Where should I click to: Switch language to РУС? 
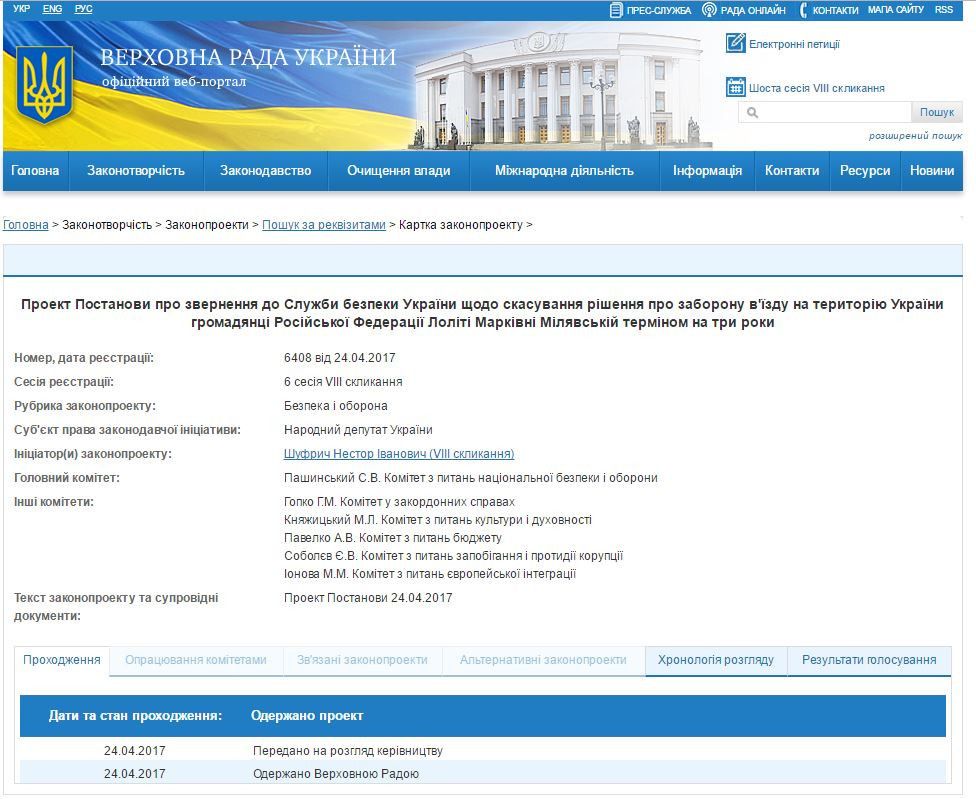point(83,9)
